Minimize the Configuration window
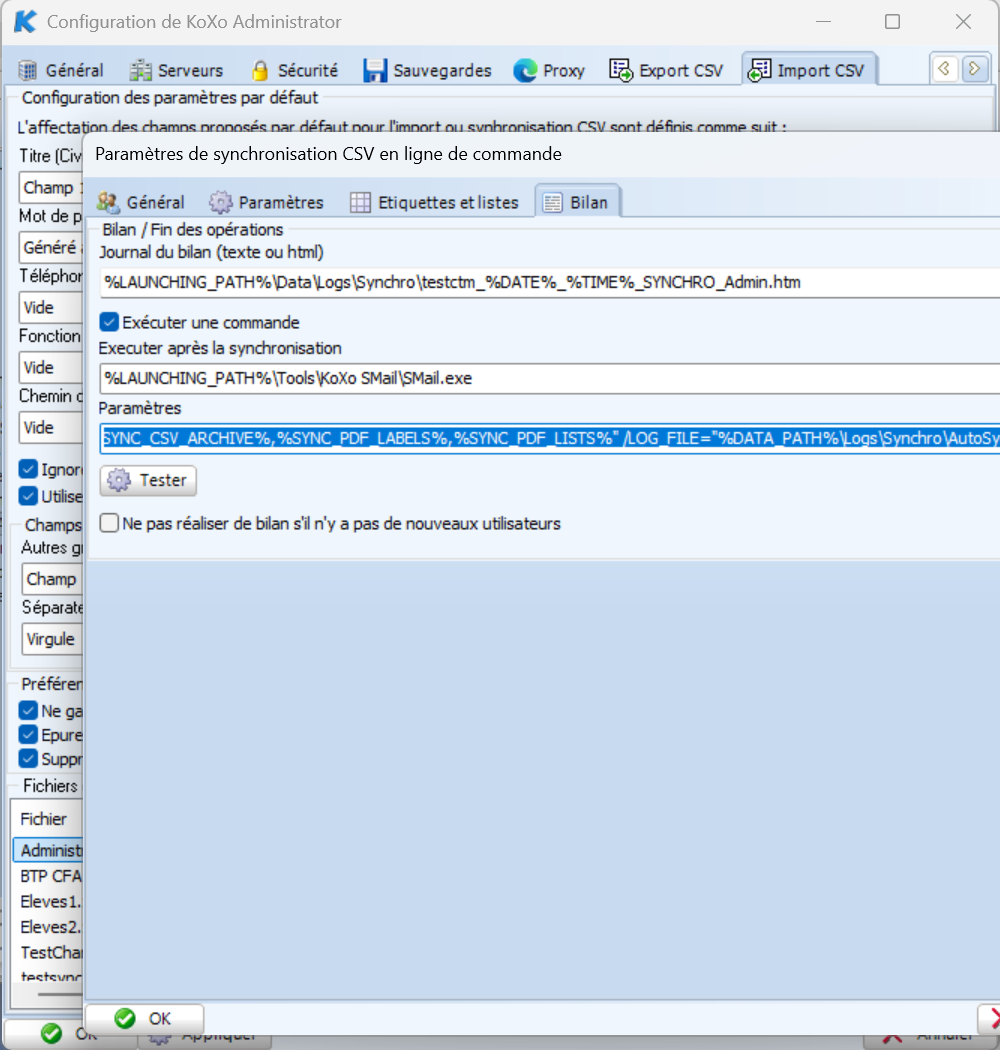The image size is (1000, 1050). [823, 21]
